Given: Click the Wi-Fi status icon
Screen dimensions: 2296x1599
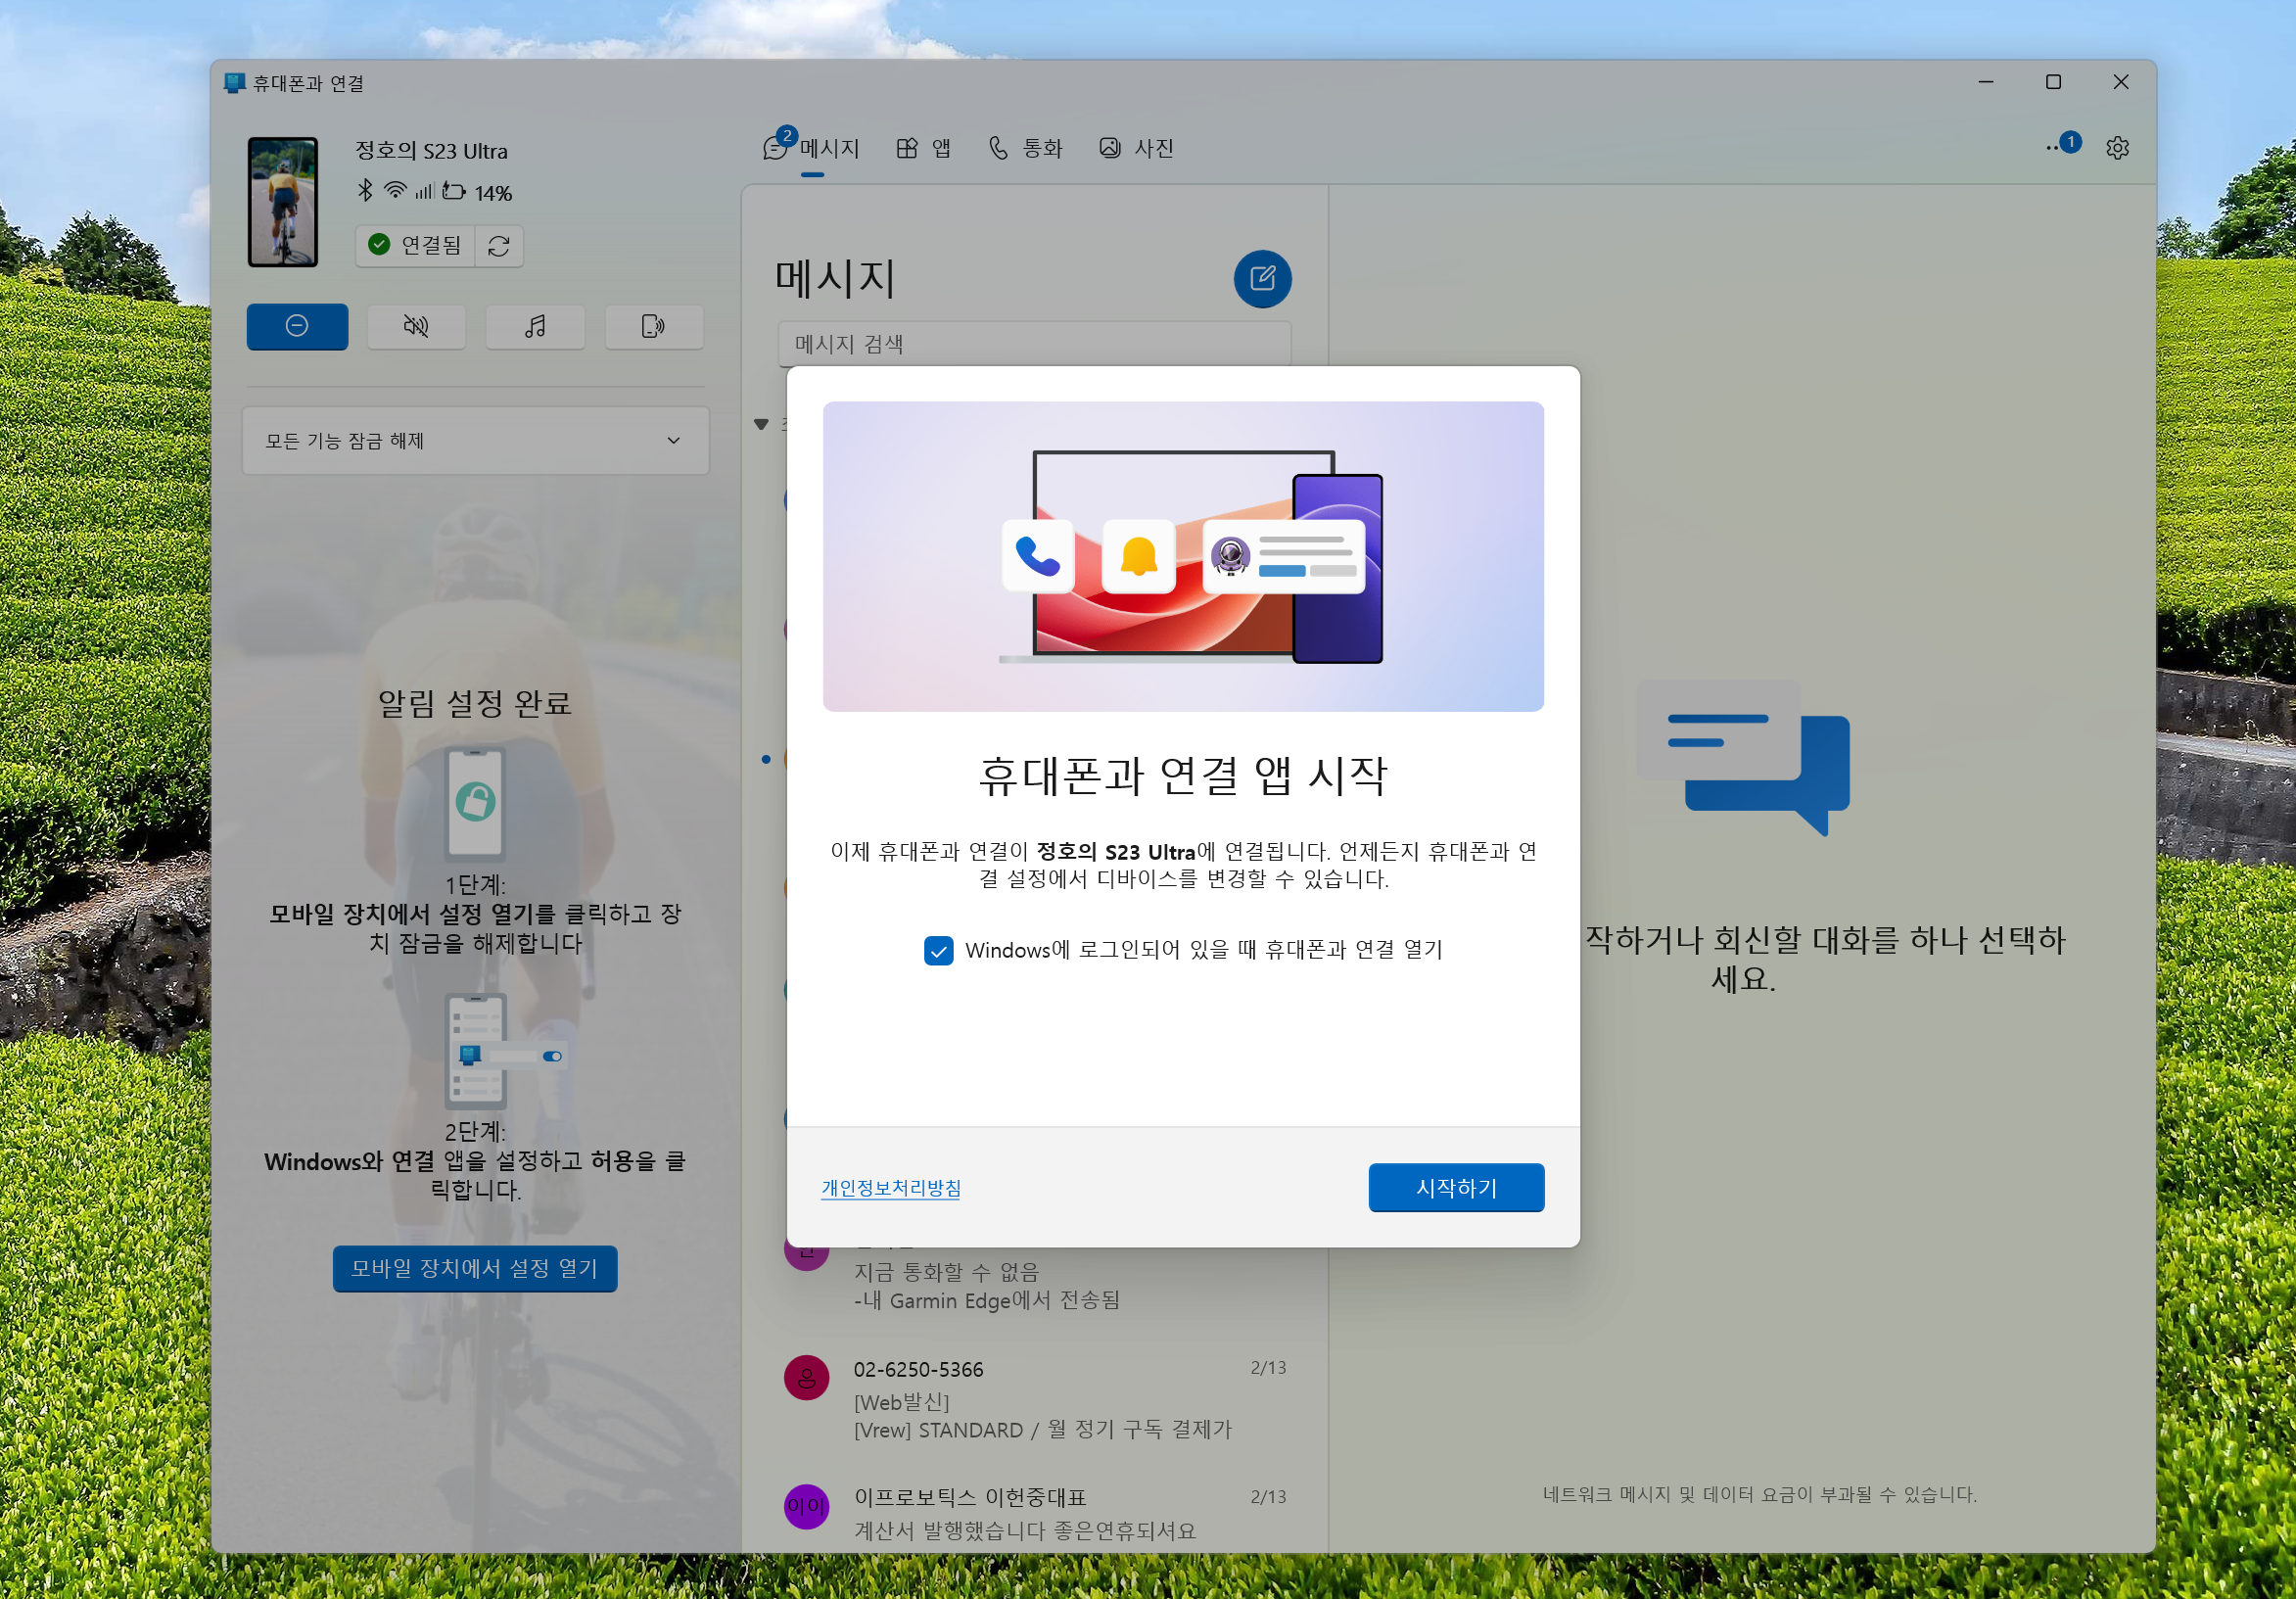Looking at the screenshot, I should coord(396,190).
